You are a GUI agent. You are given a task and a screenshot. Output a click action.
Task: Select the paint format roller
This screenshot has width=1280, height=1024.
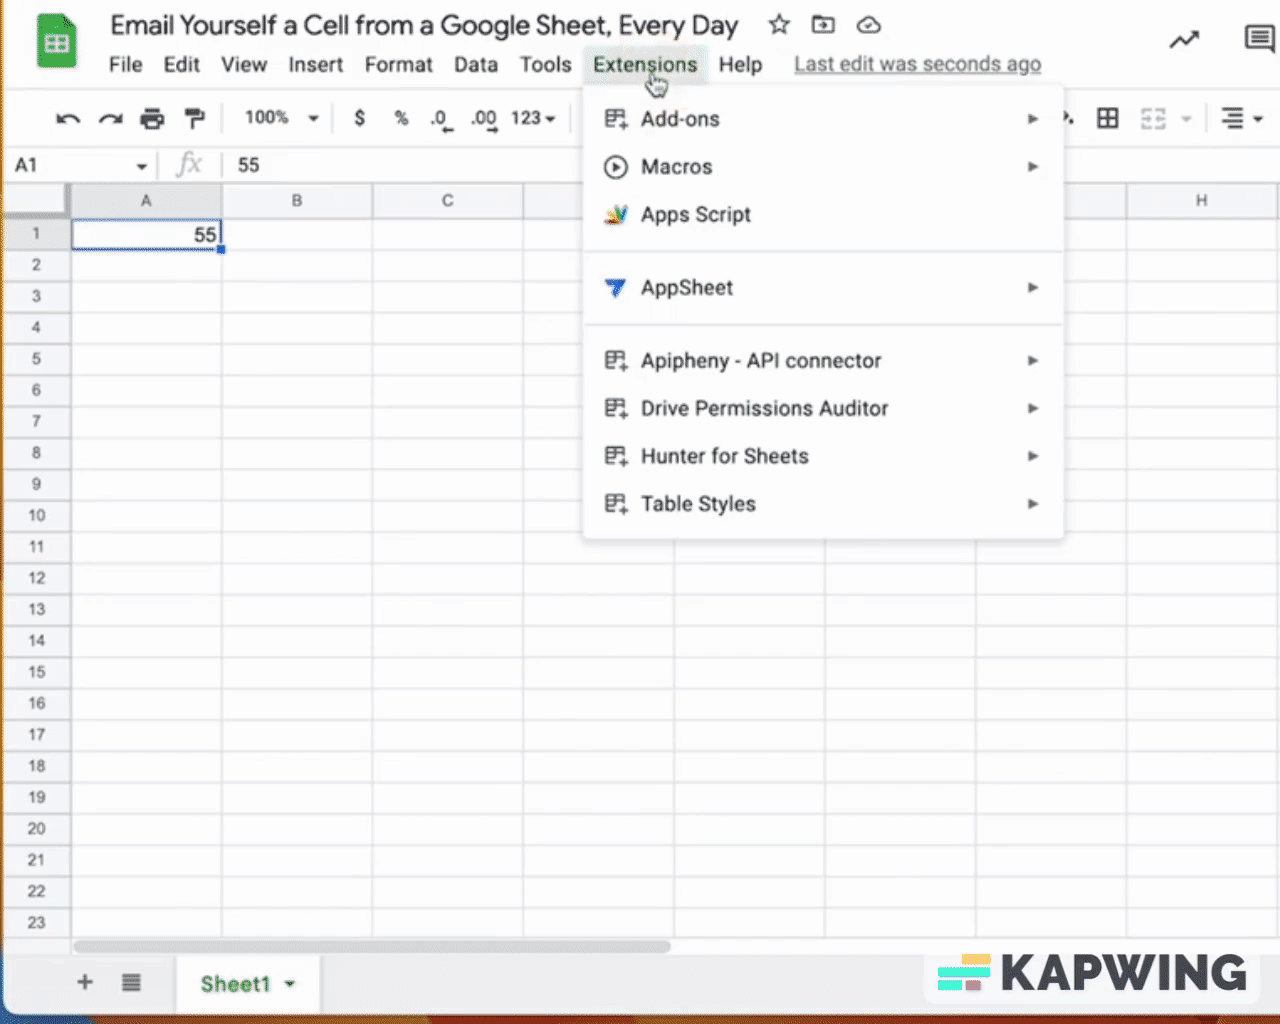[x=195, y=119]
